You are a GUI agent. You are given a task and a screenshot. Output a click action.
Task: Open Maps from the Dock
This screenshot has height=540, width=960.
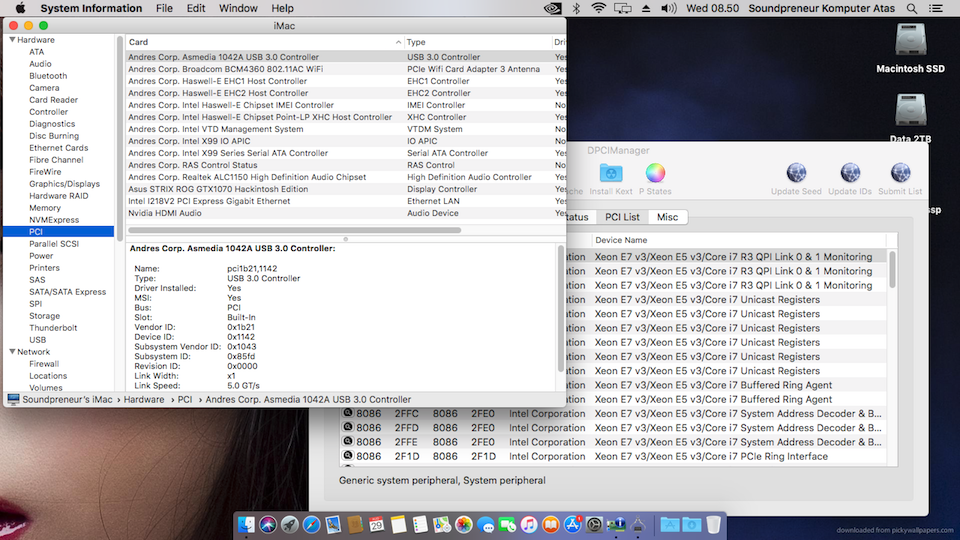pyautogui.click(x=442, y=525)
